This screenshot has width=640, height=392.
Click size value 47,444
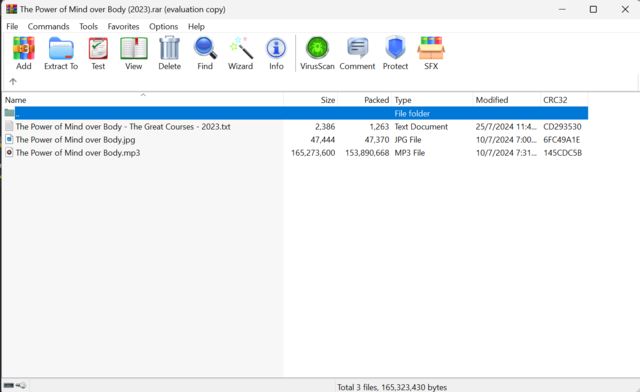322,140
